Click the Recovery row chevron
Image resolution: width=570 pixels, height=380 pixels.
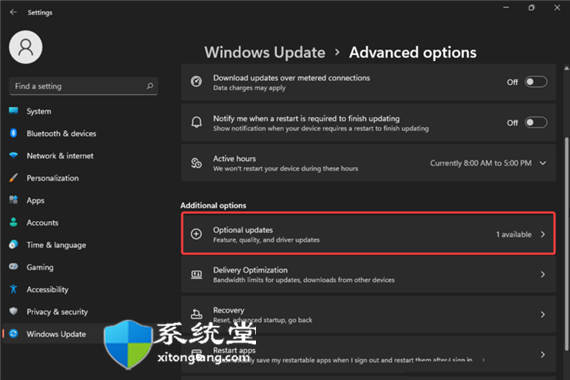click(543, 314)
